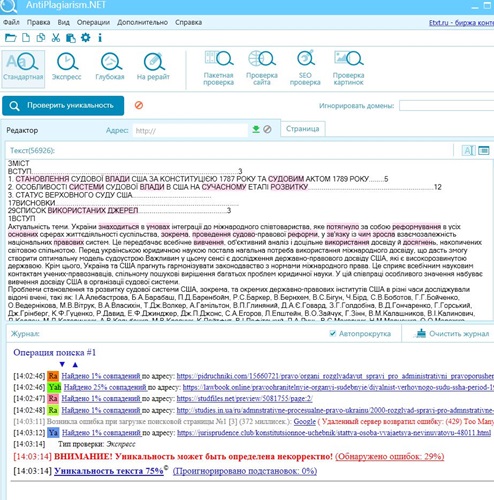
Task: Click the green download page icon
Action: tap(256, 129)
